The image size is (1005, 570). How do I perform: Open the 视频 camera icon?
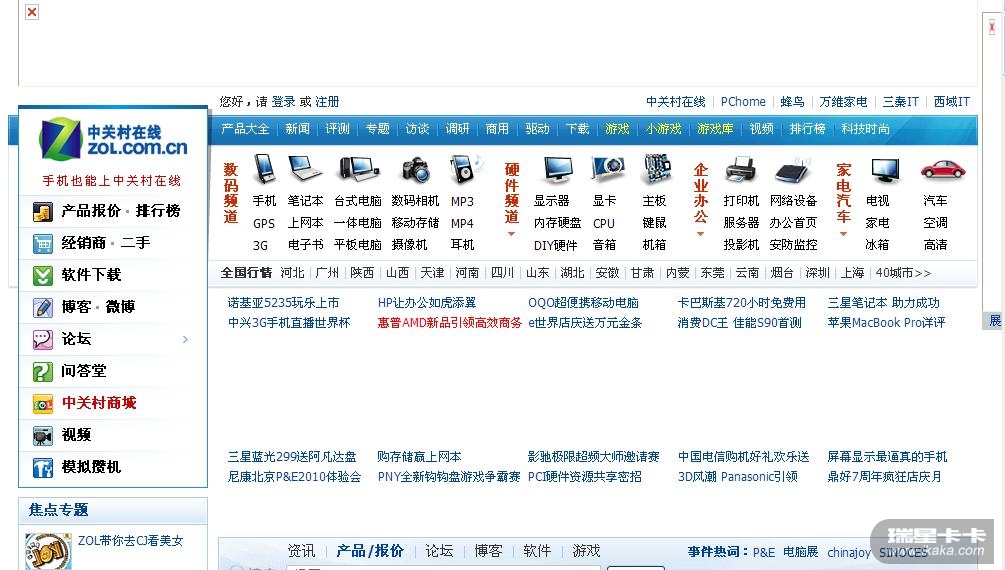43,435
